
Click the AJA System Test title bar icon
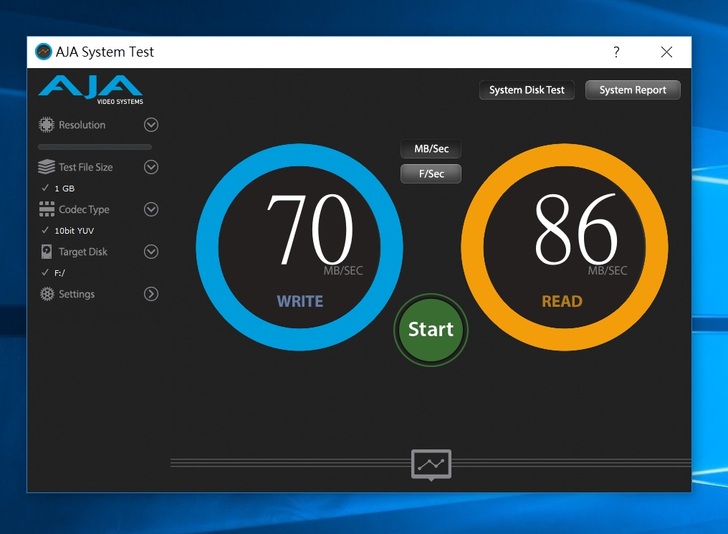[44, 52]
